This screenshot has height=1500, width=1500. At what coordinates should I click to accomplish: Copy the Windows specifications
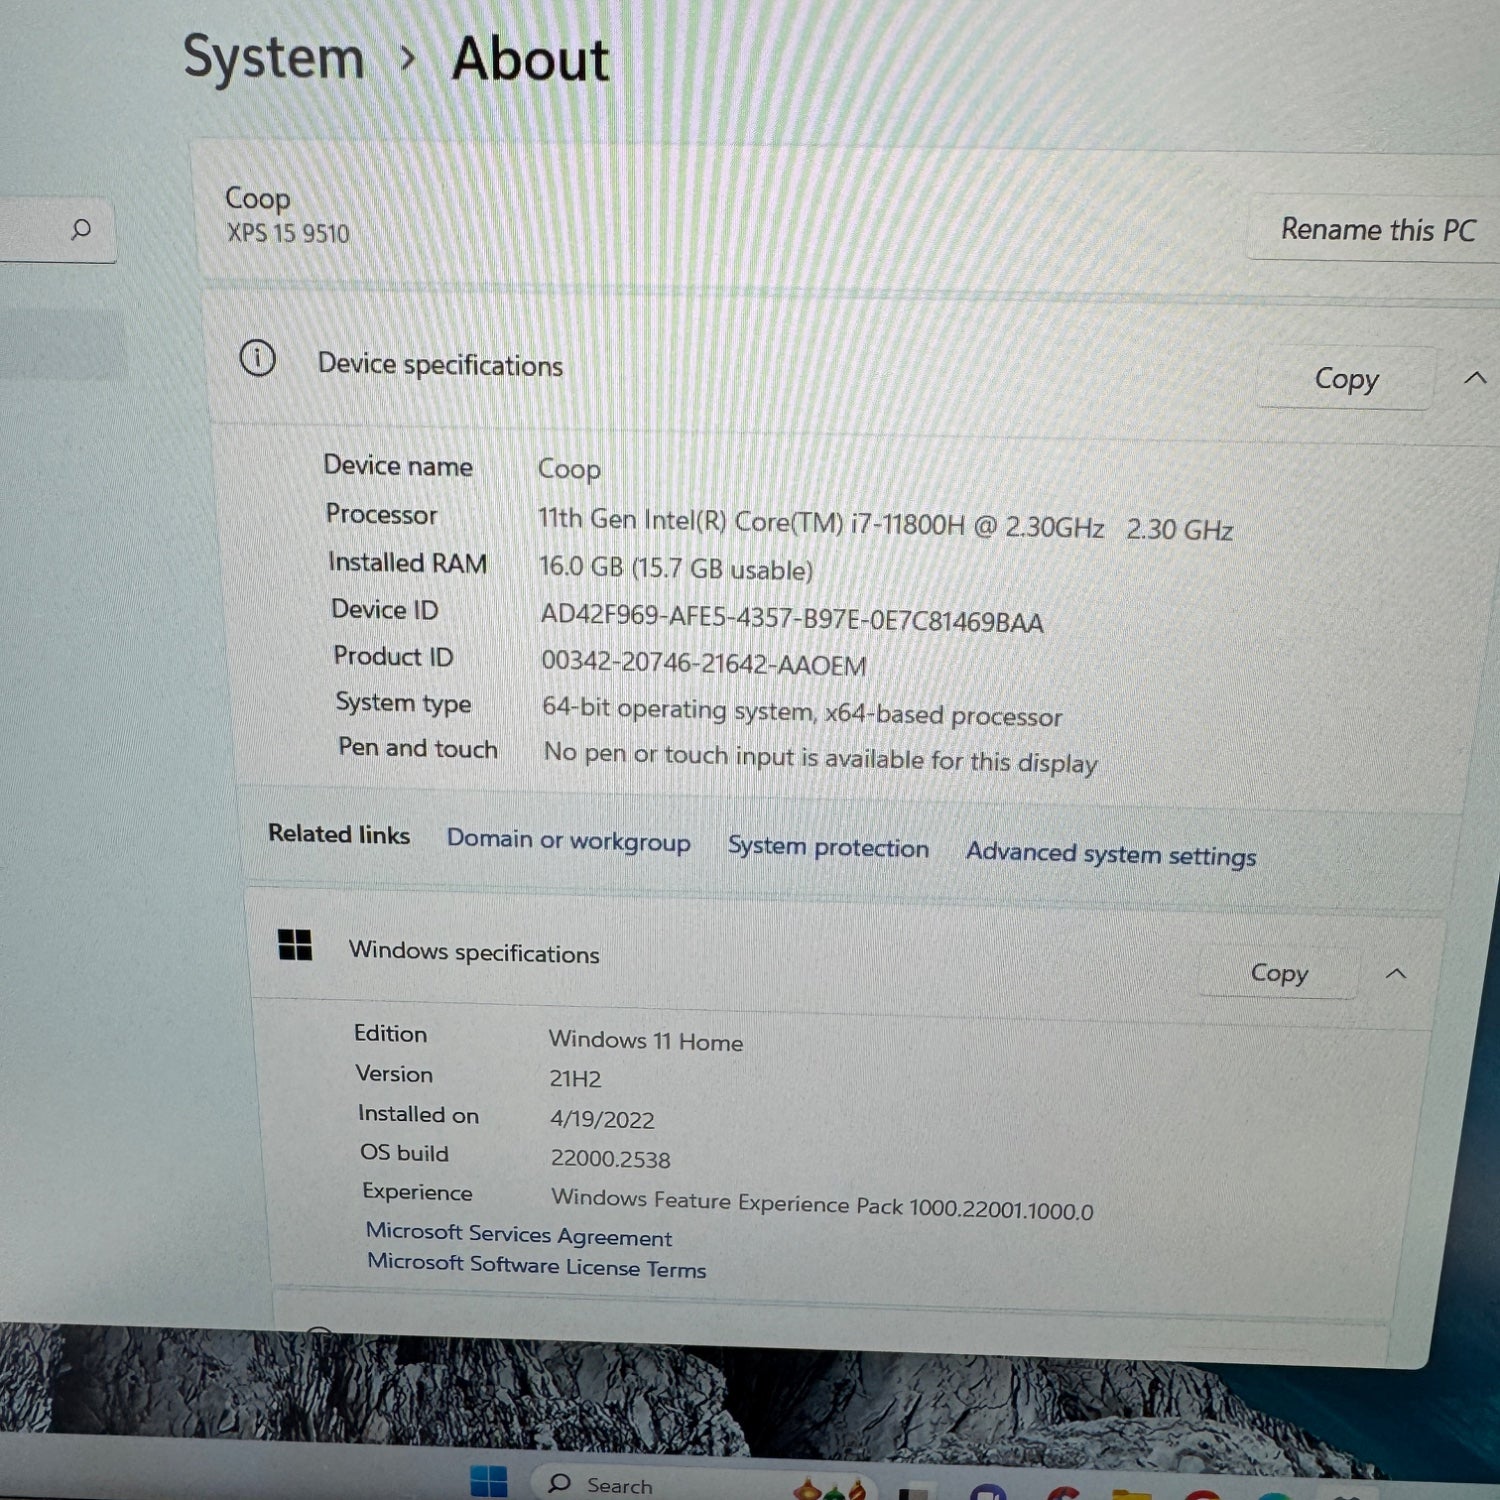1278,972
